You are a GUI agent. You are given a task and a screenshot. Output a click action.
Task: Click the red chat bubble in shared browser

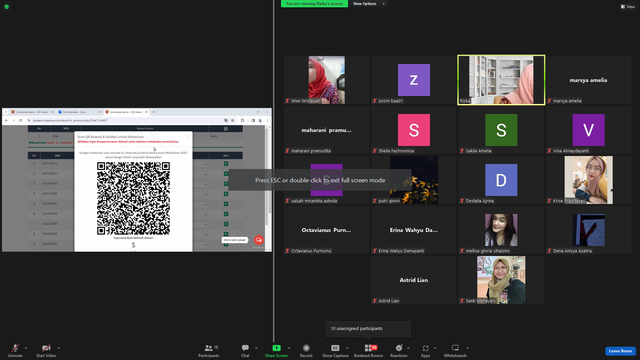tap(258, 240)
